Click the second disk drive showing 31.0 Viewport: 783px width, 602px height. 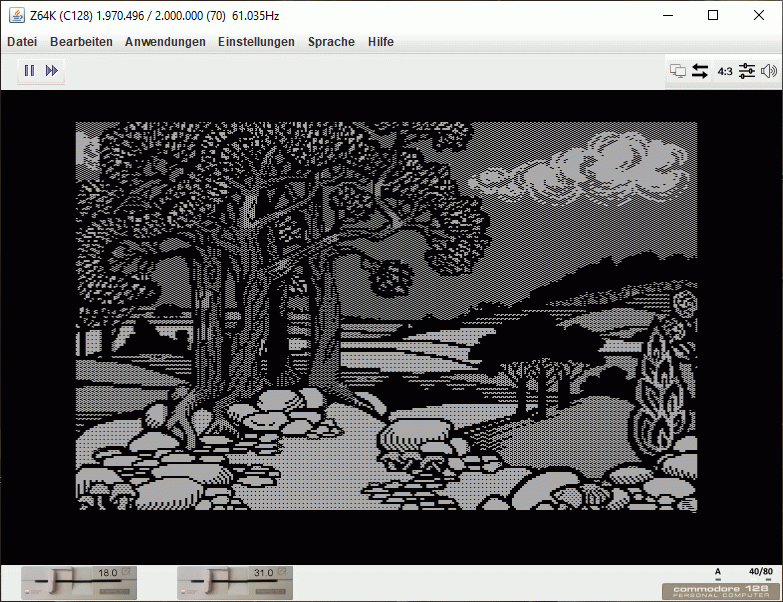(235, 583)
